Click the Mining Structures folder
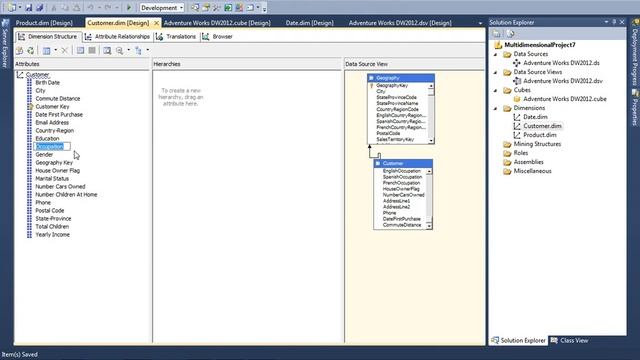640x360 pixels. tap(537, 144)
